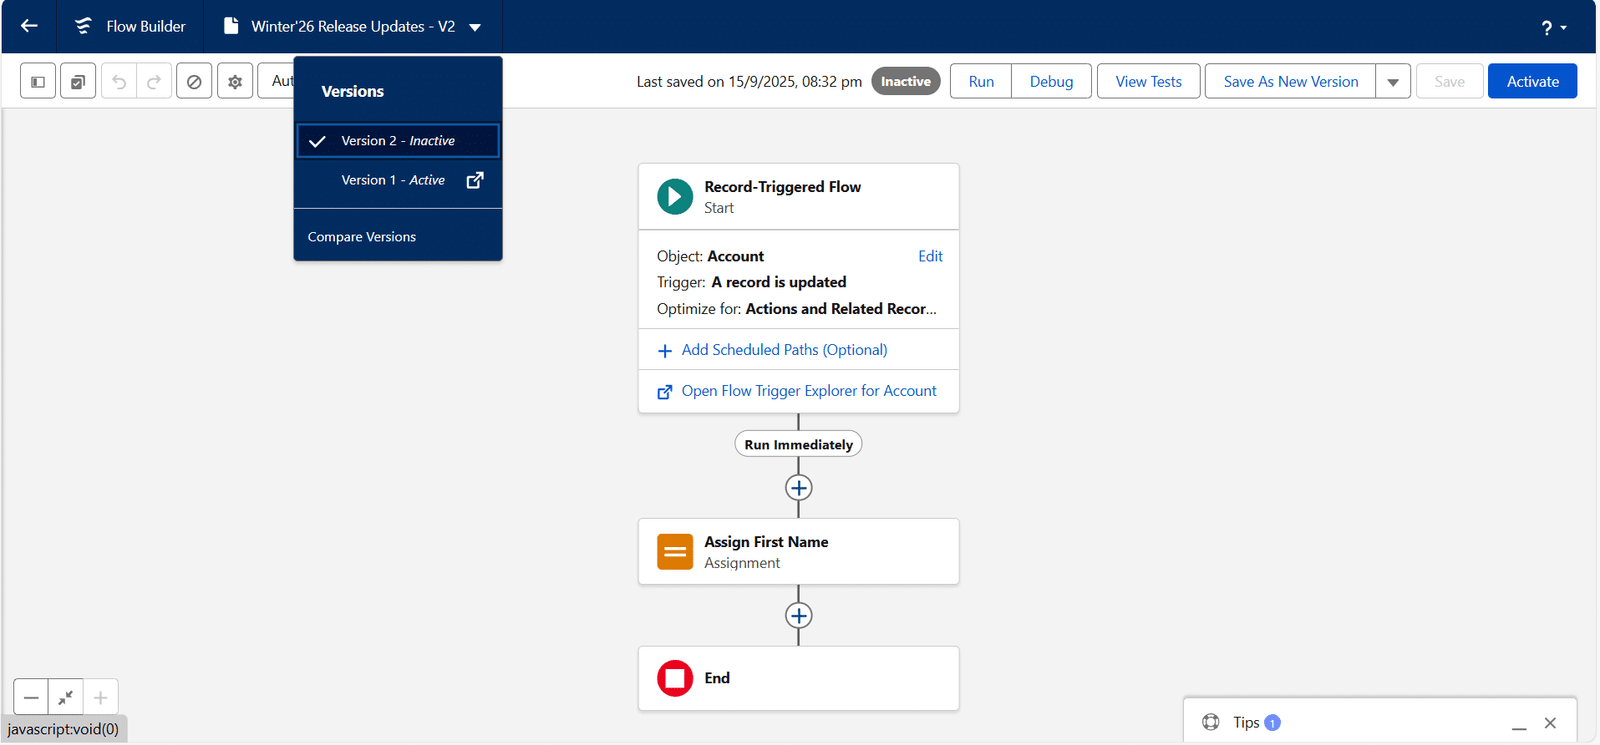
Task: Click the orange Assignment element icon
Action: coord(675,552)
